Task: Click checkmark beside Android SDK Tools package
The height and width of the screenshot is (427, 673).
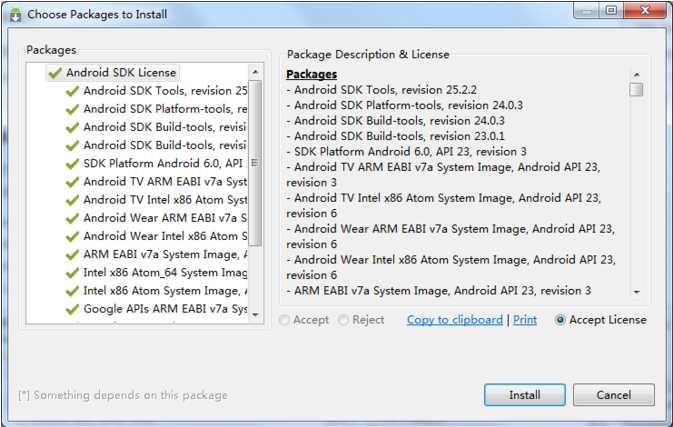Action: point(72,91)
